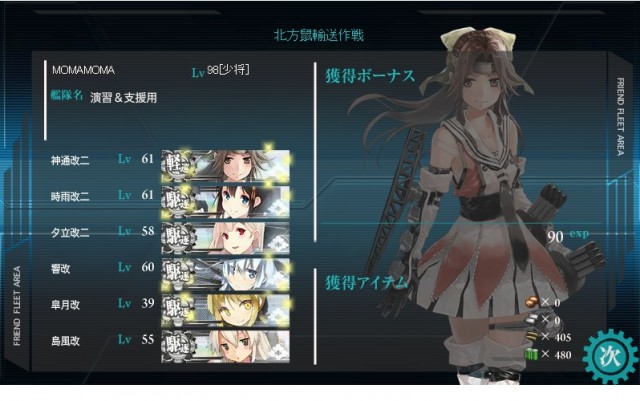Select 島風改 ship banner thumbnail
640x401 pixels.
click(x=226, y=346)
